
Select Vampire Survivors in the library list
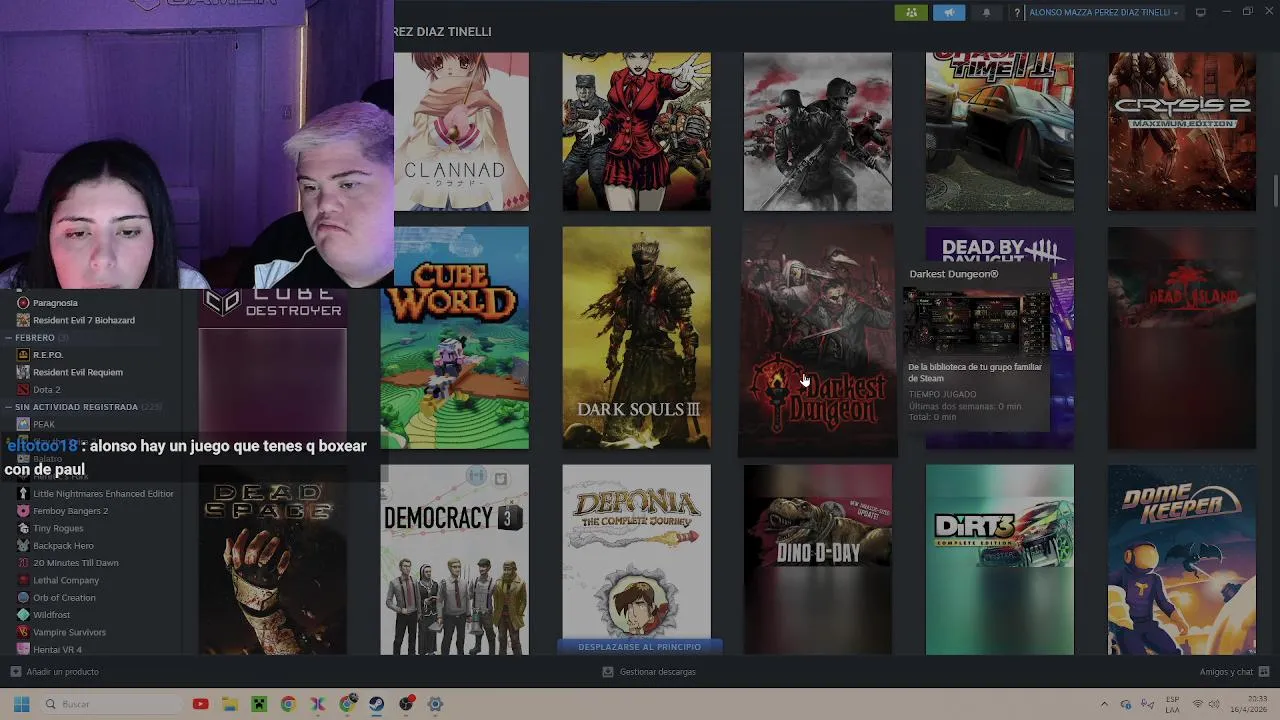[x=69, y=632]
